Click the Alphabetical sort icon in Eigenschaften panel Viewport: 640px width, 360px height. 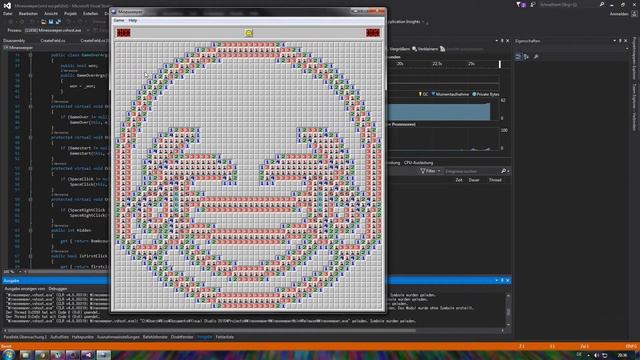(x=526, y=57)
